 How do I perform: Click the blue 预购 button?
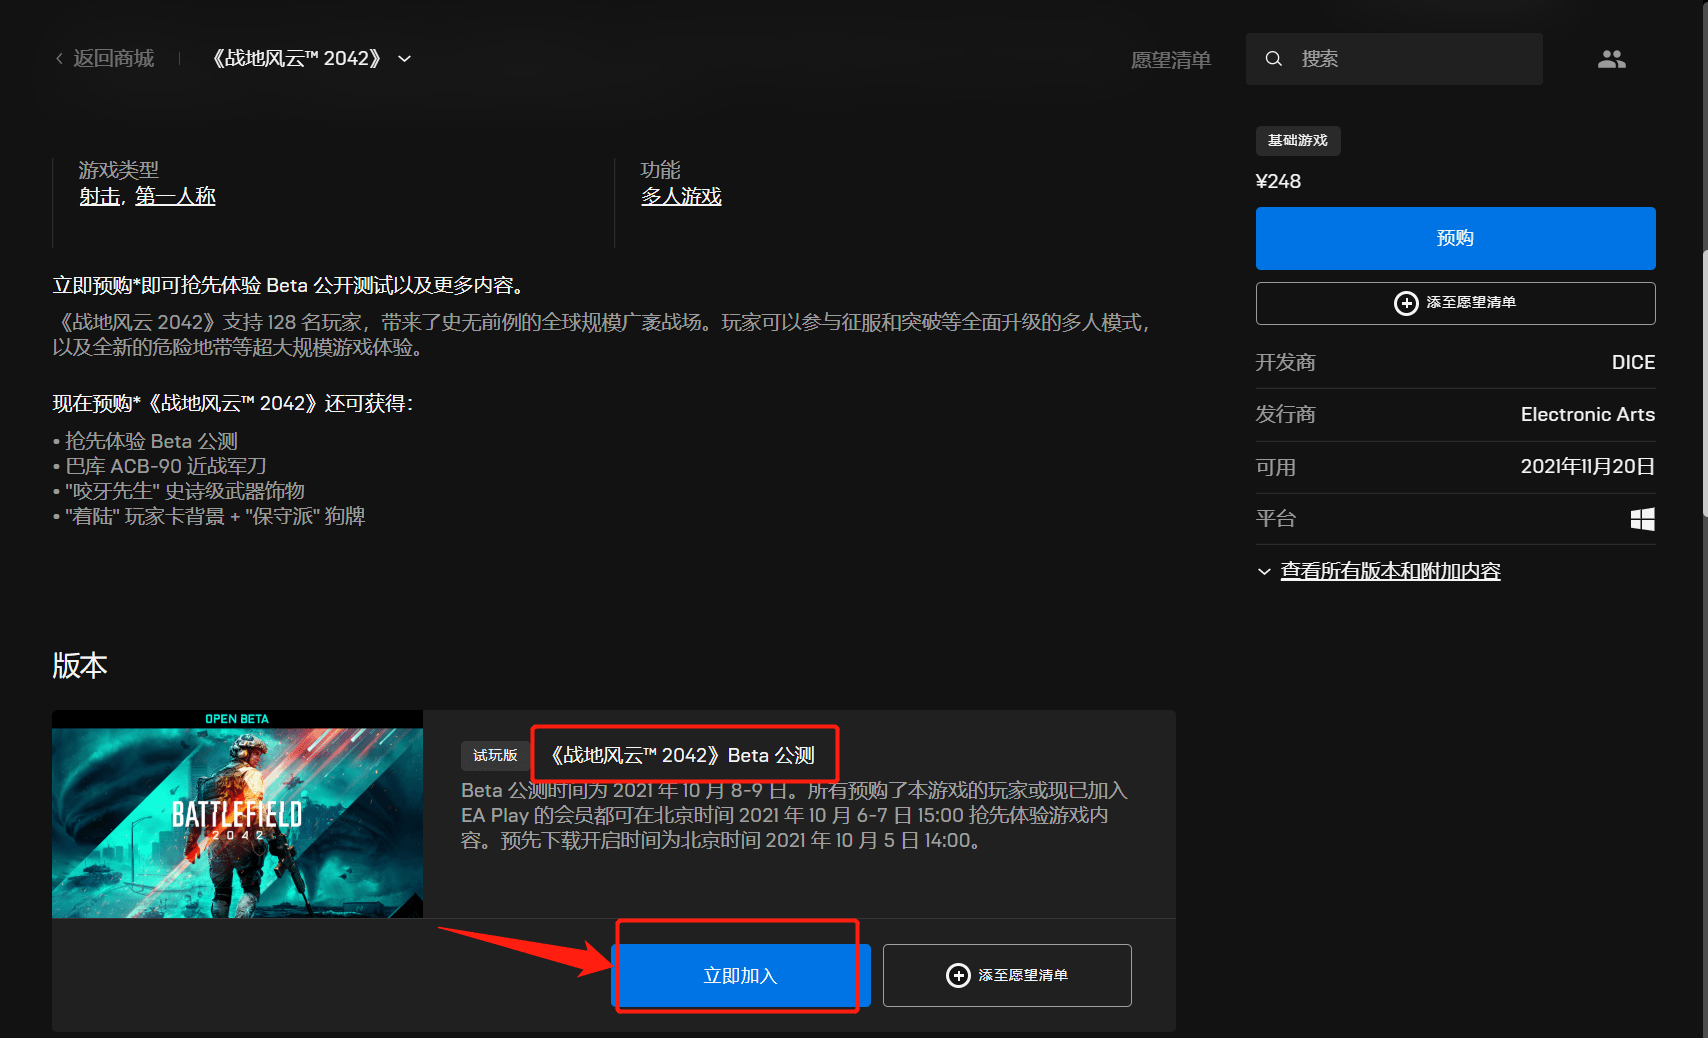pyautogui.click(x=1455, y=238)
